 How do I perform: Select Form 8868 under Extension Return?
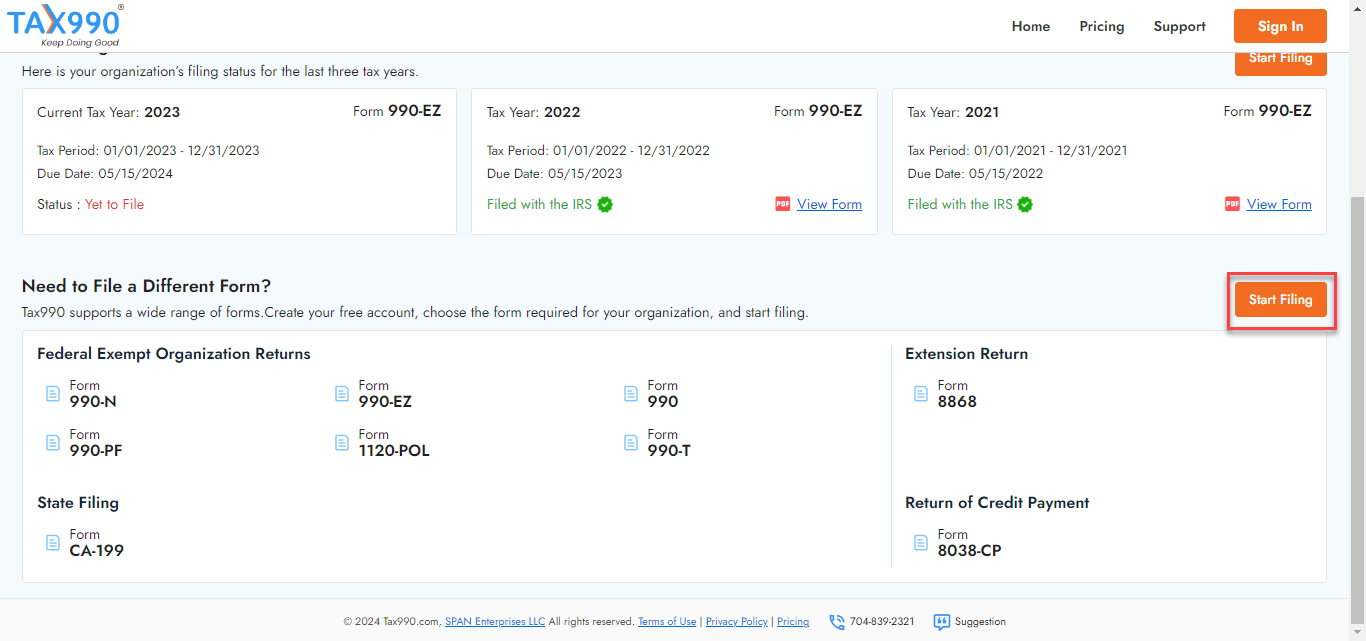[x=957, y=394]
